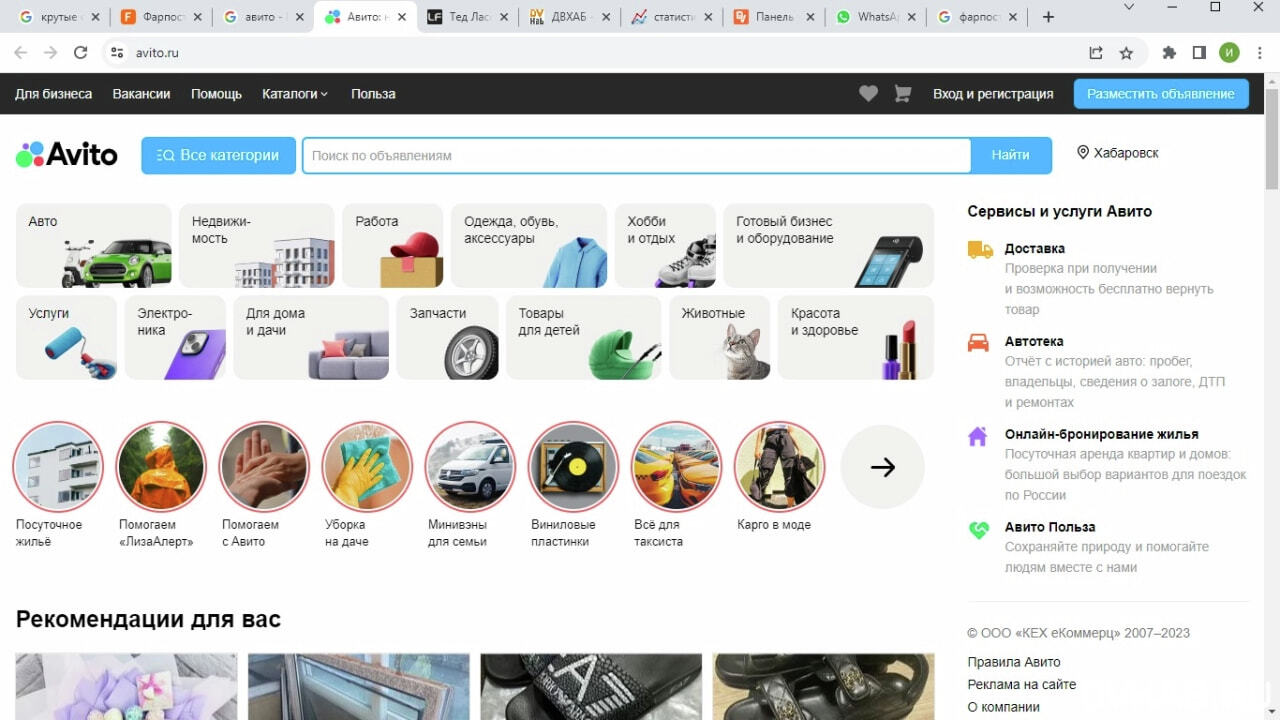Click the Хабаровск location pin

[1082, 153]
